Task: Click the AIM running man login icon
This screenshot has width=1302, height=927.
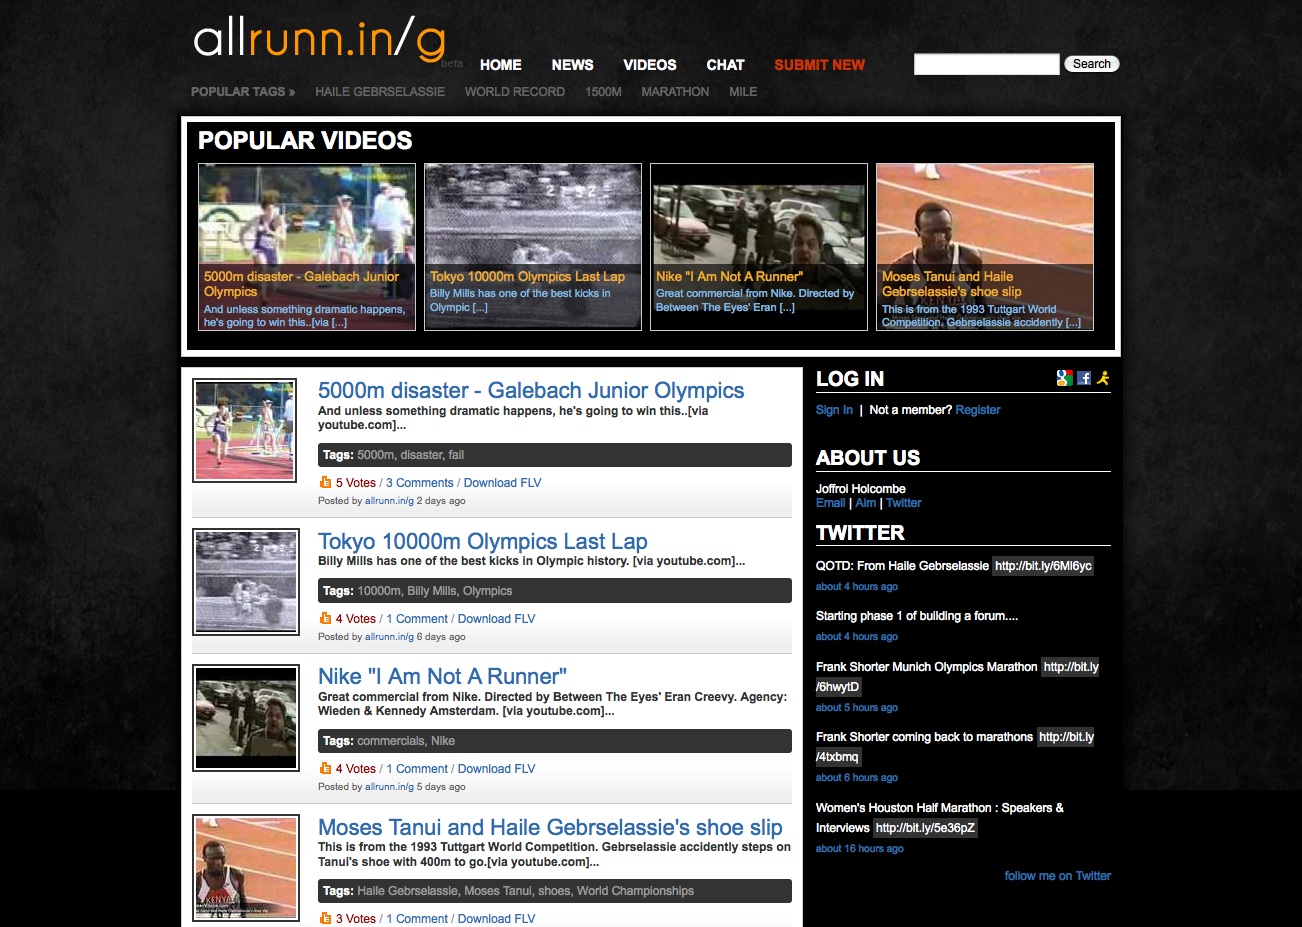Action: 1103,378
